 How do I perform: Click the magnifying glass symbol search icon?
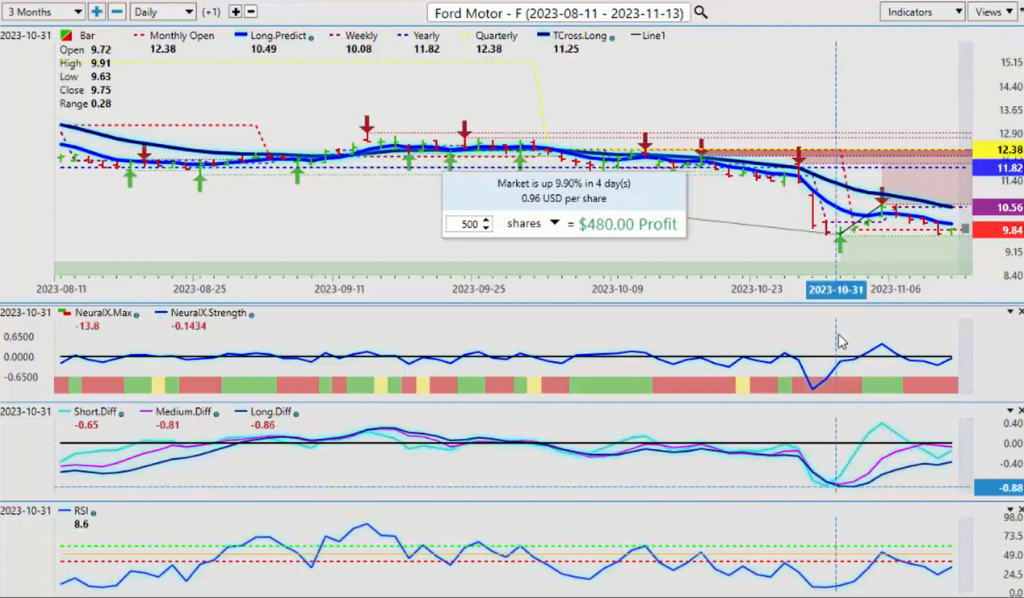[x=701, y=12]
